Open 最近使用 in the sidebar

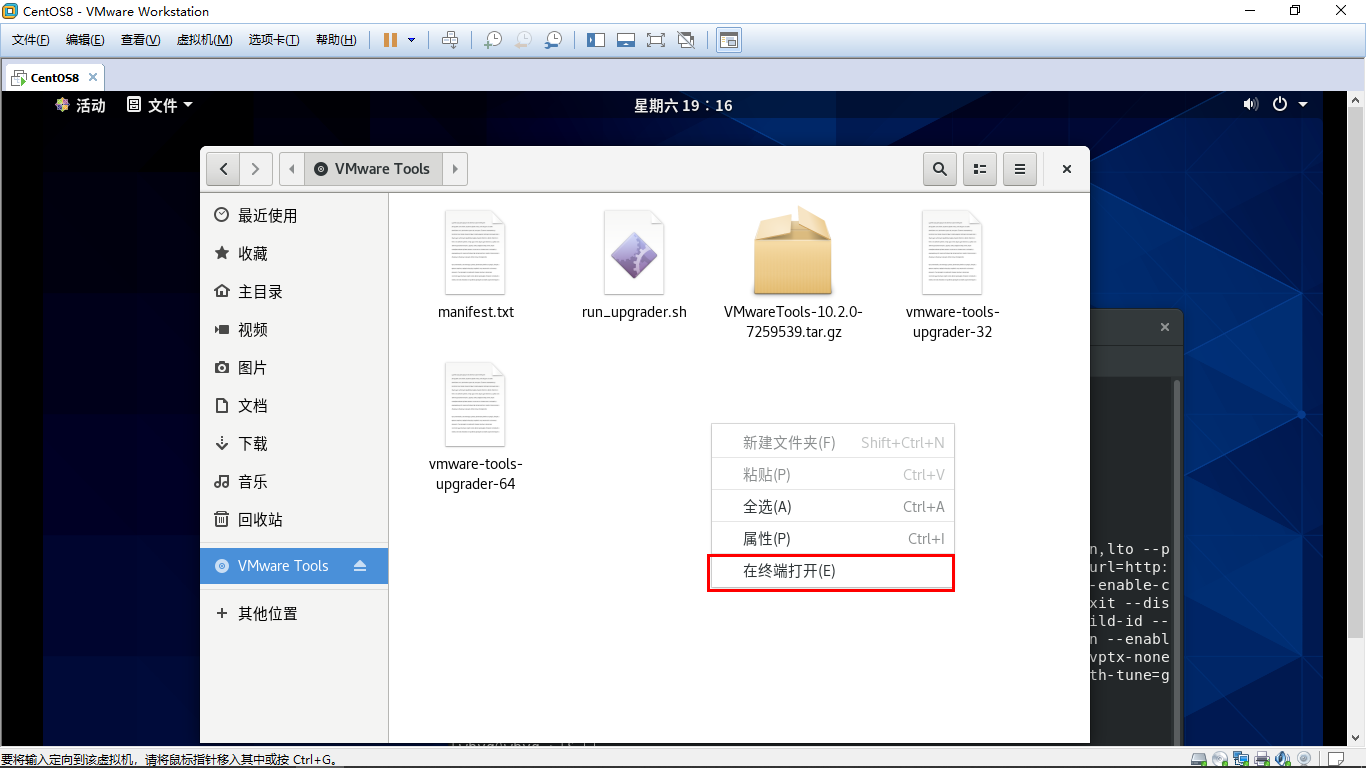(294, 215)
